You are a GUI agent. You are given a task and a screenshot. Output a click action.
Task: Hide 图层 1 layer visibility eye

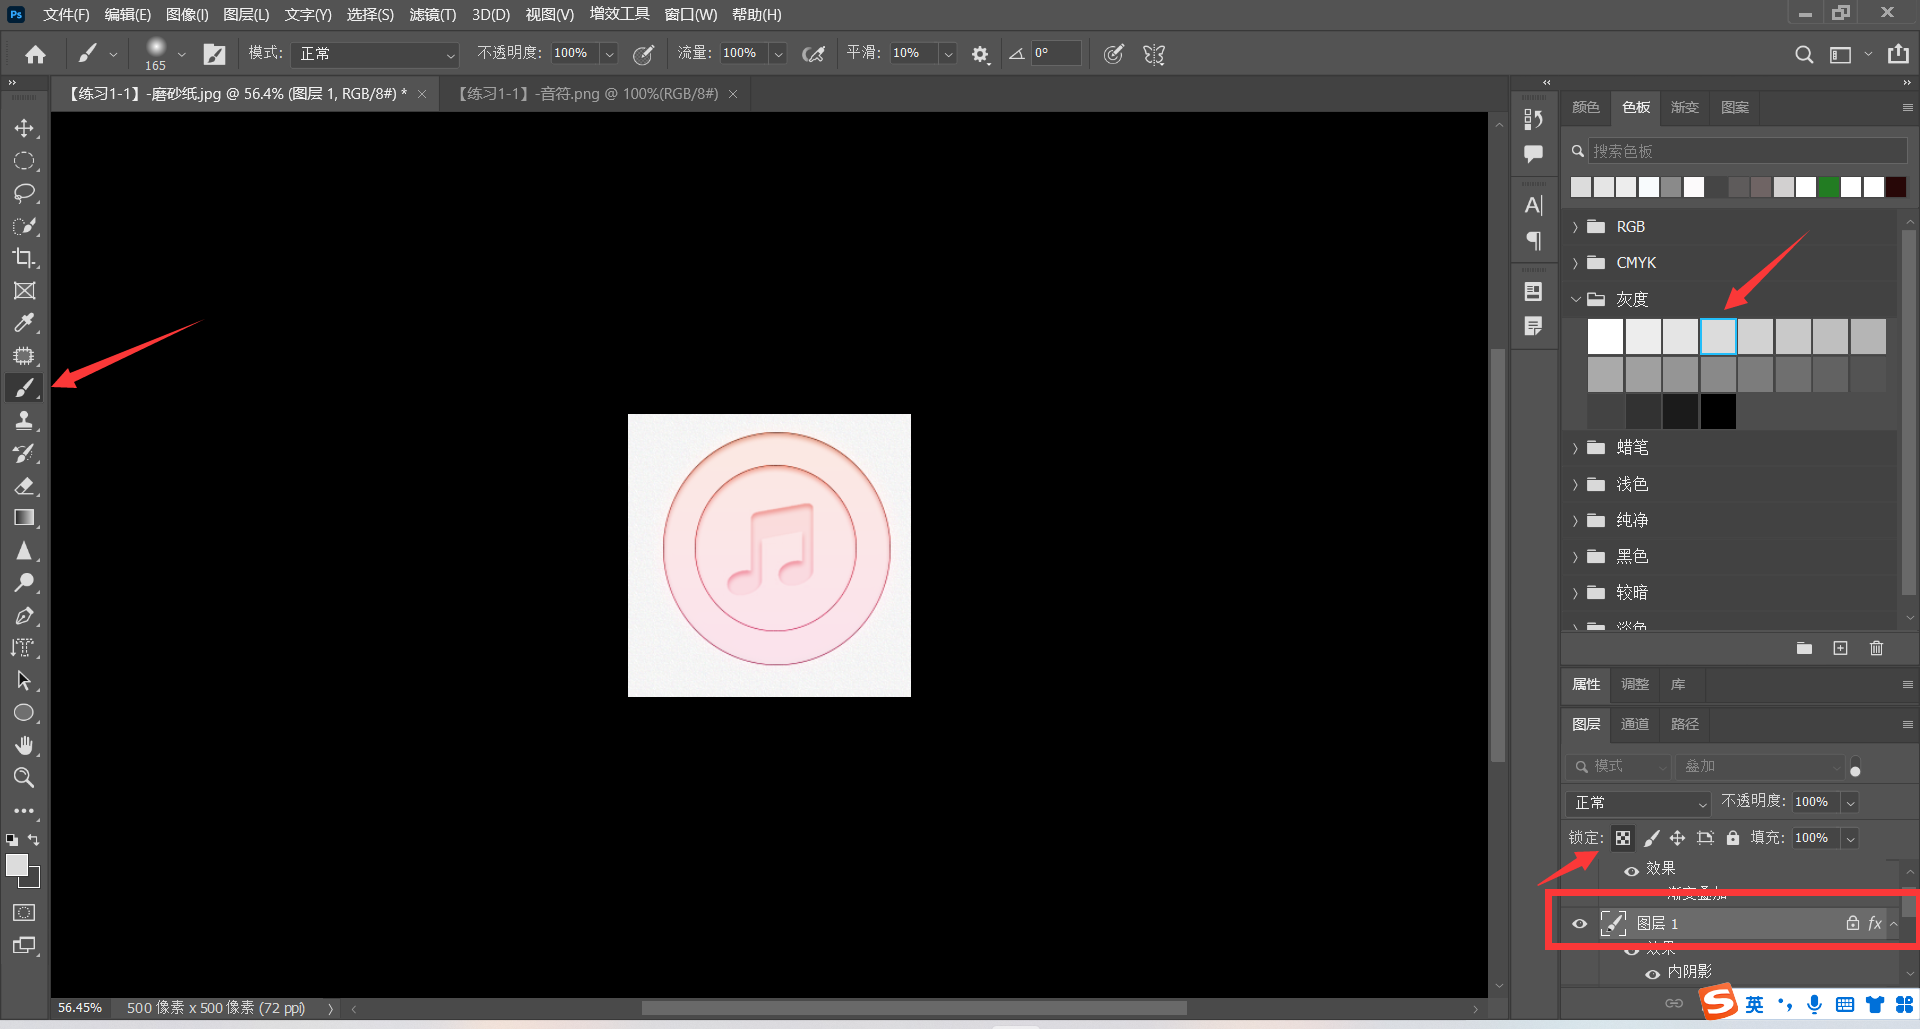pyautogui.click(x=1580, y=924)
